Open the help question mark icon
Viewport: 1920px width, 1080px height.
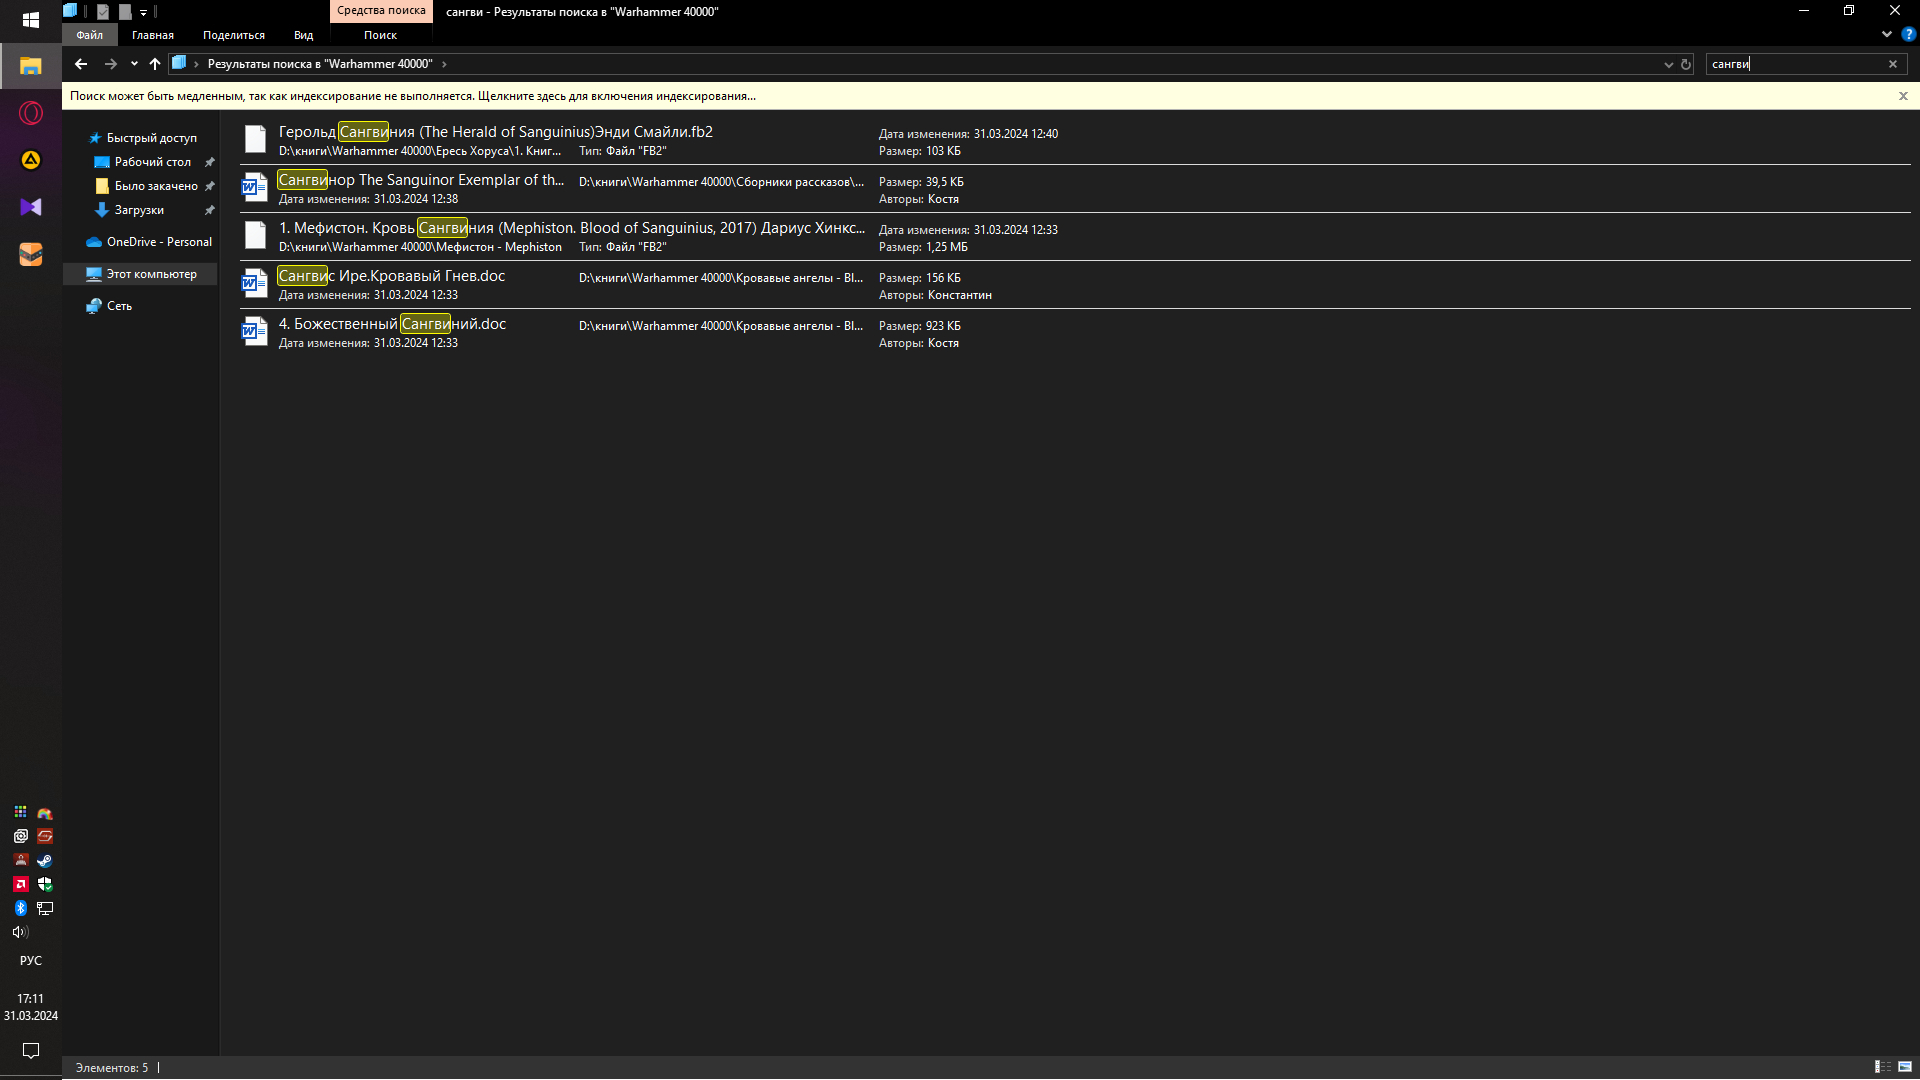point(1908,34)
